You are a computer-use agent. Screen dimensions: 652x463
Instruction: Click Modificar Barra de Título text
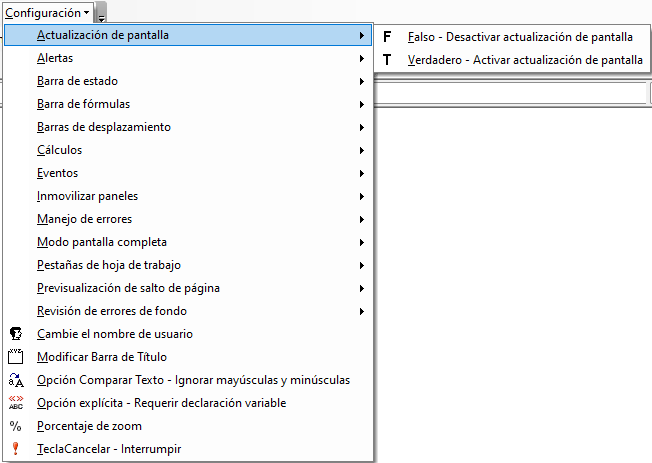click(x=102, y=357)
